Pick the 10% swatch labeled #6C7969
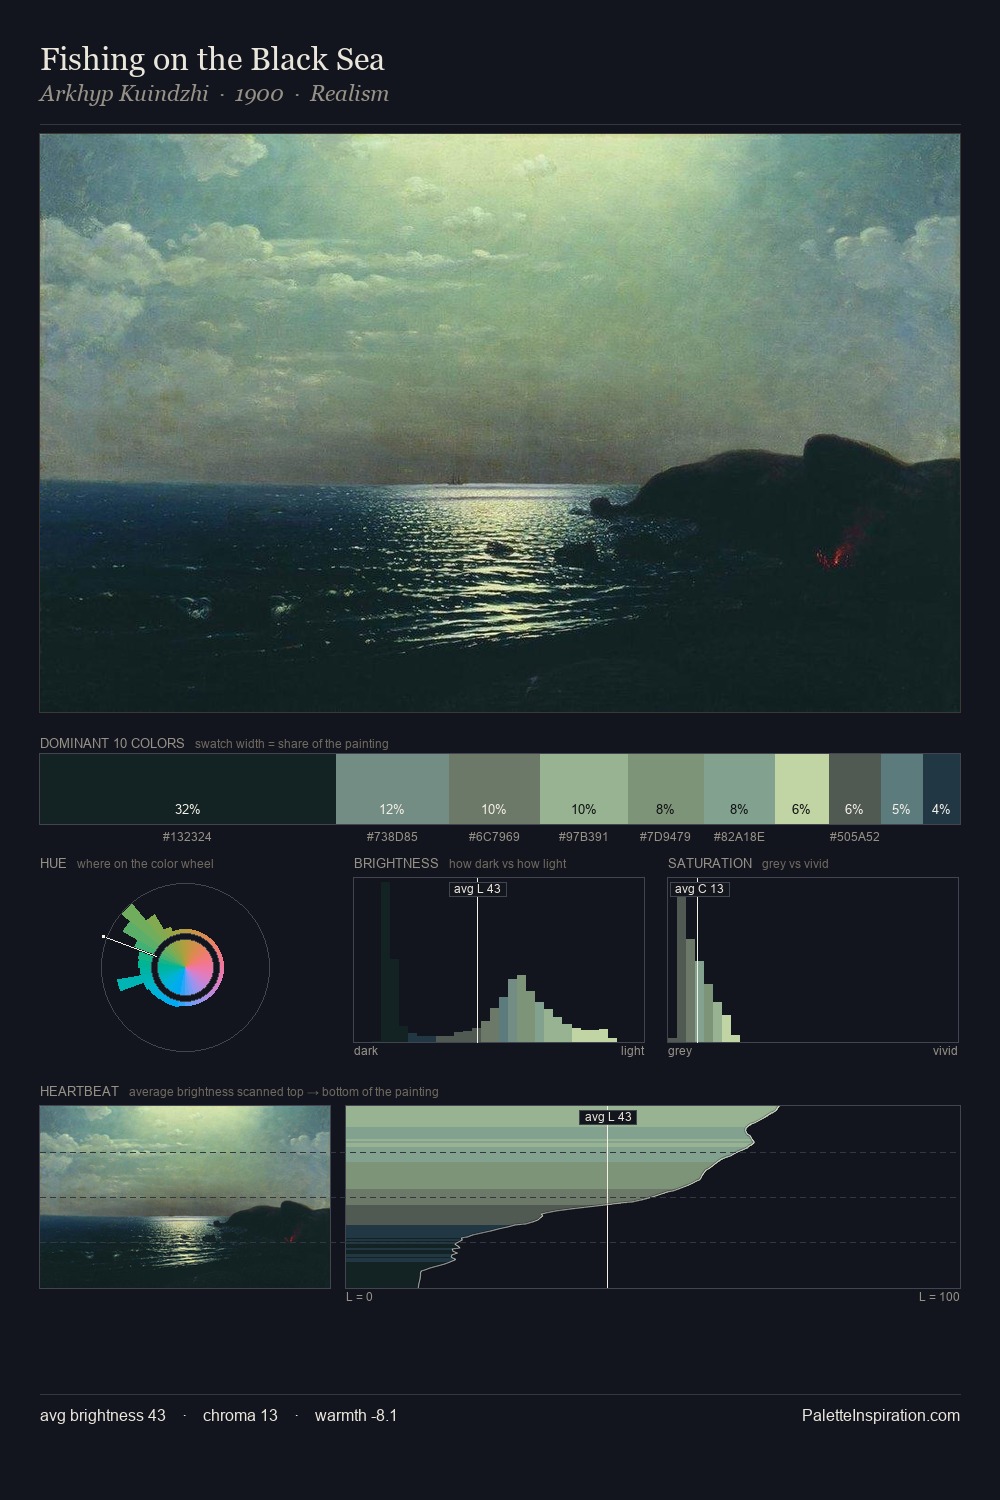The width and height of the screenshot is (1000, 1500). 494,789
